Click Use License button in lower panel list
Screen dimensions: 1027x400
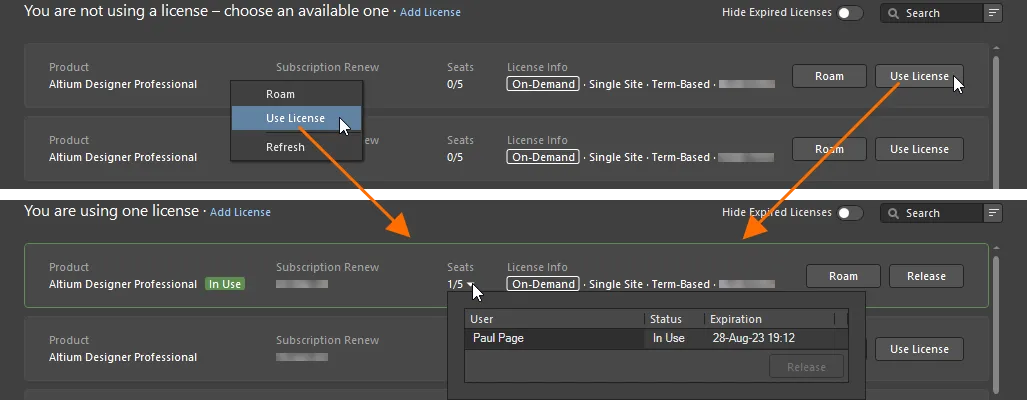coord(919,349)
